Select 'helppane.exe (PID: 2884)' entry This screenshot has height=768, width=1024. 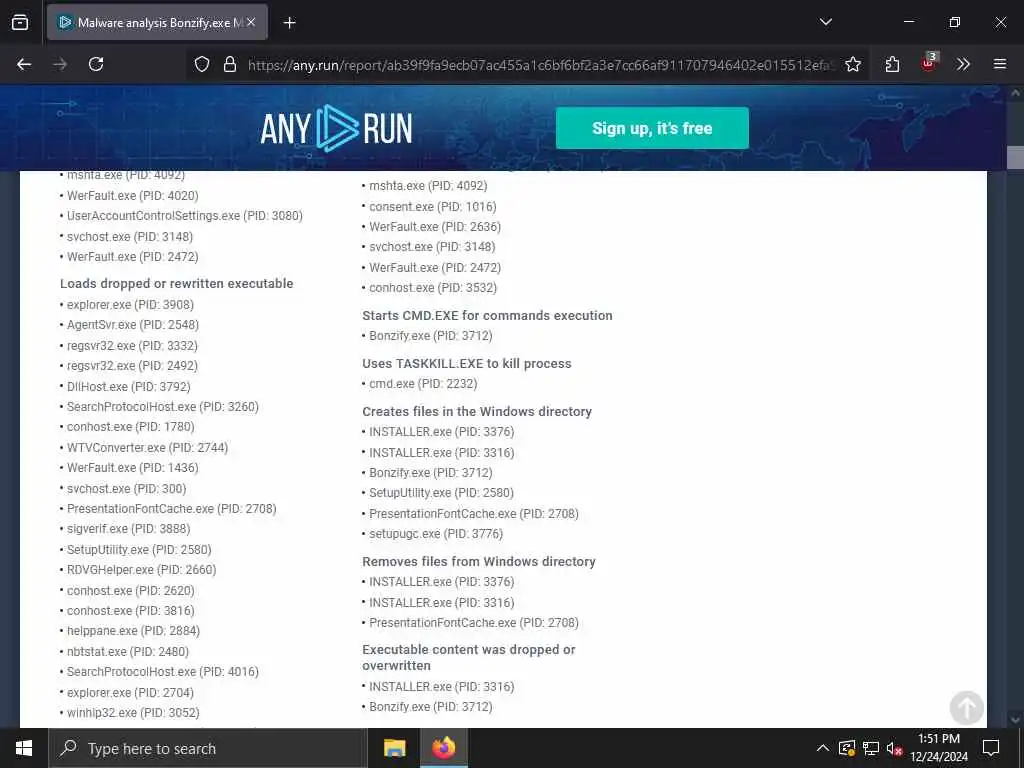click(133, 631)
